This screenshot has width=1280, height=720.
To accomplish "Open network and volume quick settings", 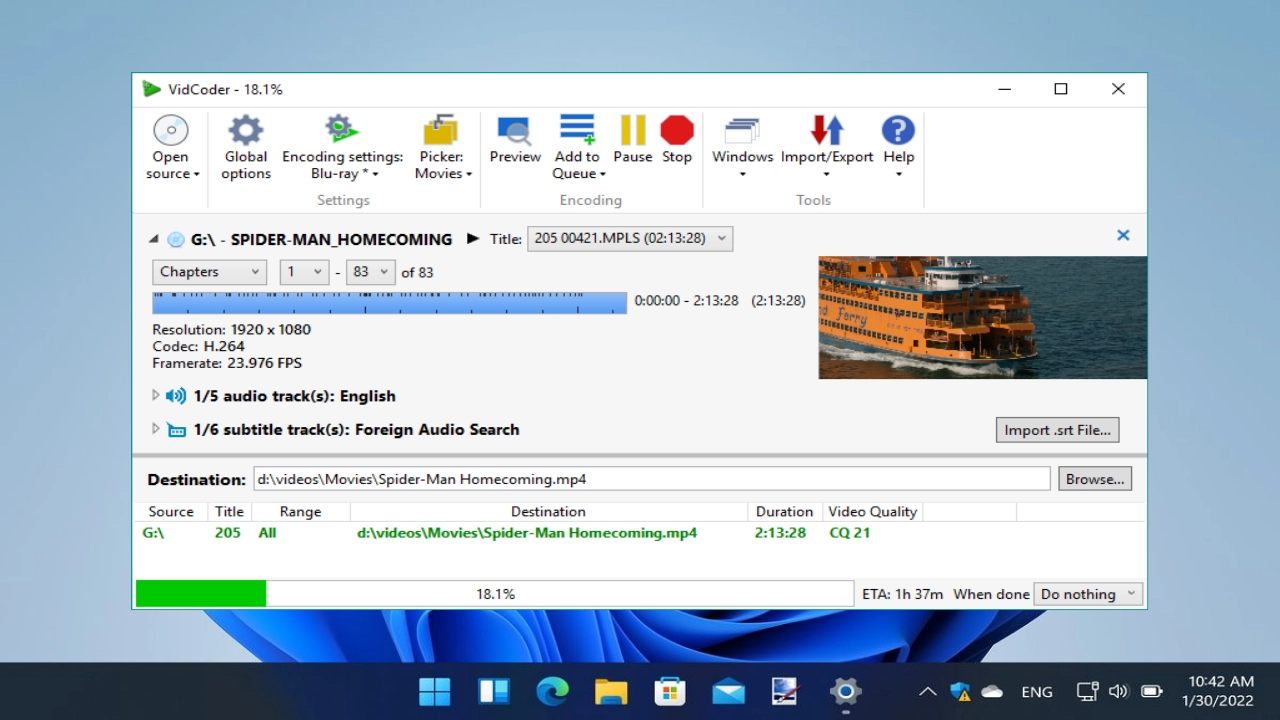I will 1119,691.
